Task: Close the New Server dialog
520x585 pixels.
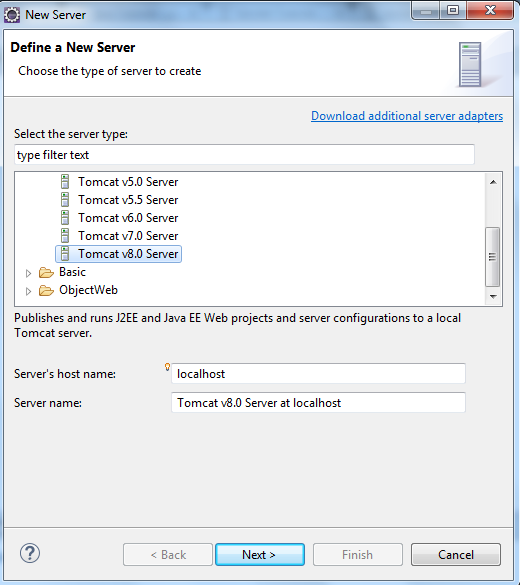Action: click(490, 10)
